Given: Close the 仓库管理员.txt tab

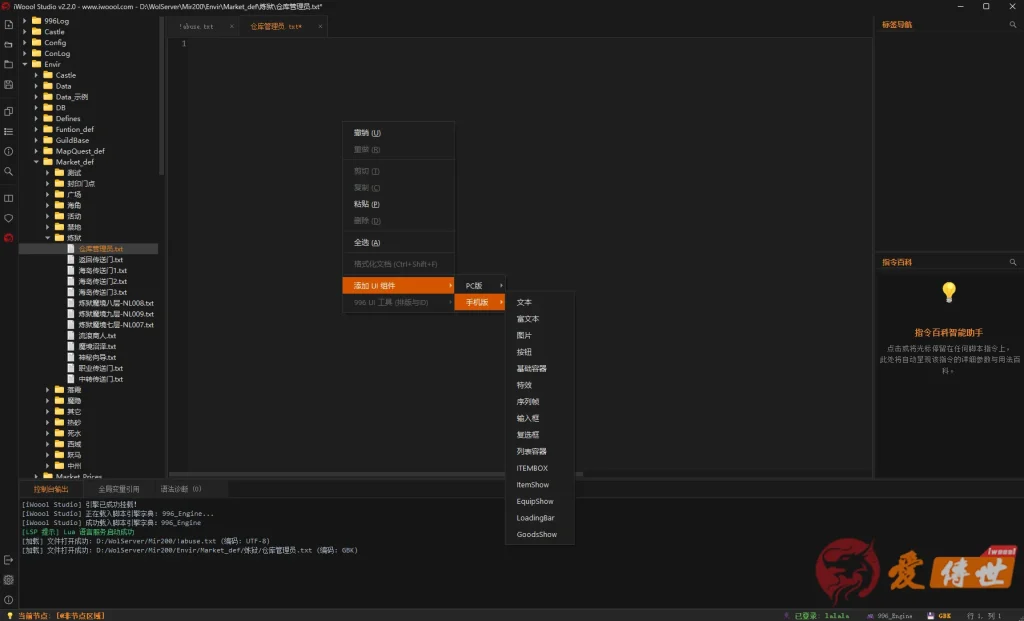Looking at the screenshot, I should point(320,27).
